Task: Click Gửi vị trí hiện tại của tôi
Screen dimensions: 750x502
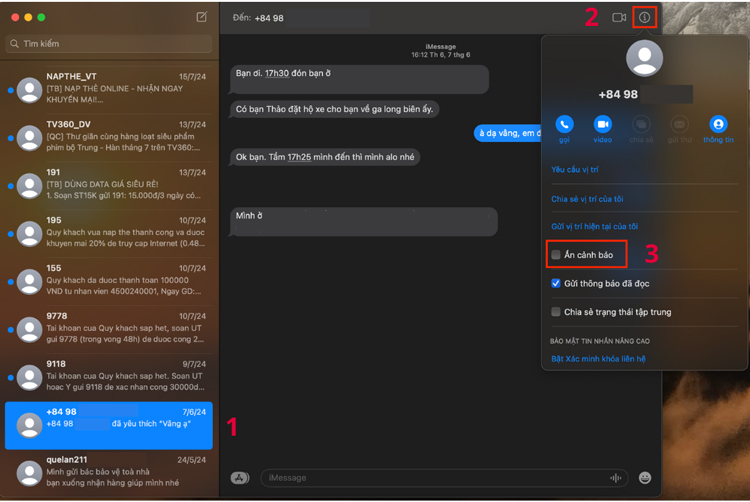Action: click(594, 226)
